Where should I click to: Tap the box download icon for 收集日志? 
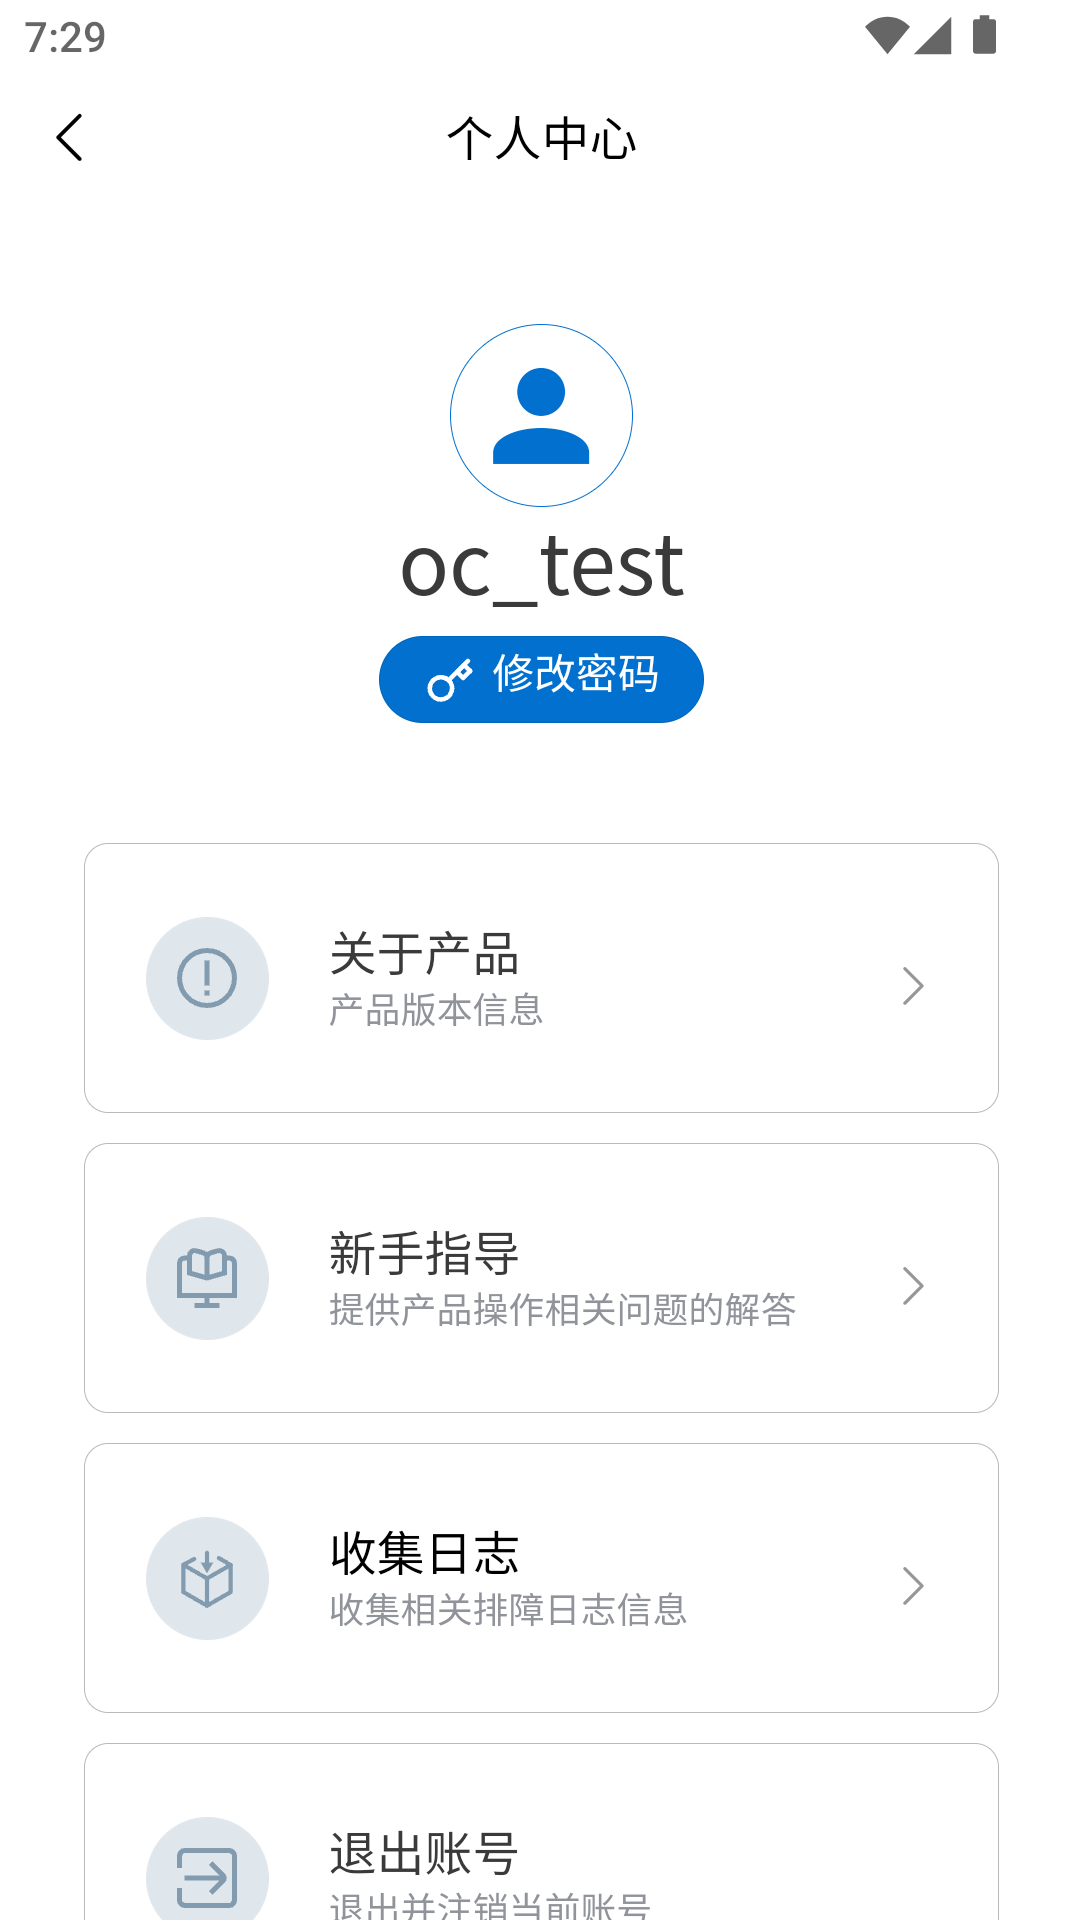tap(207, 1578)
